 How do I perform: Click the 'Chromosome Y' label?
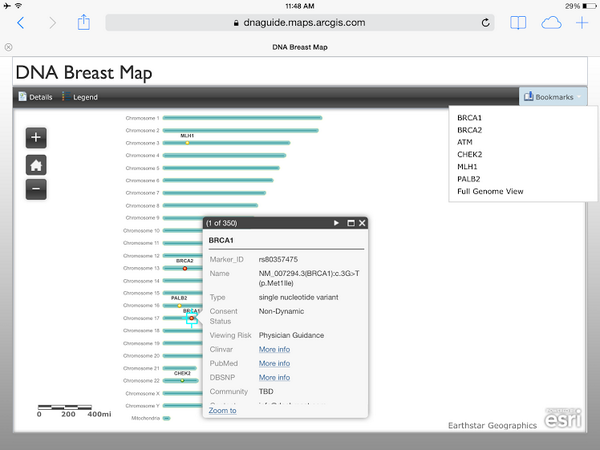142,406
